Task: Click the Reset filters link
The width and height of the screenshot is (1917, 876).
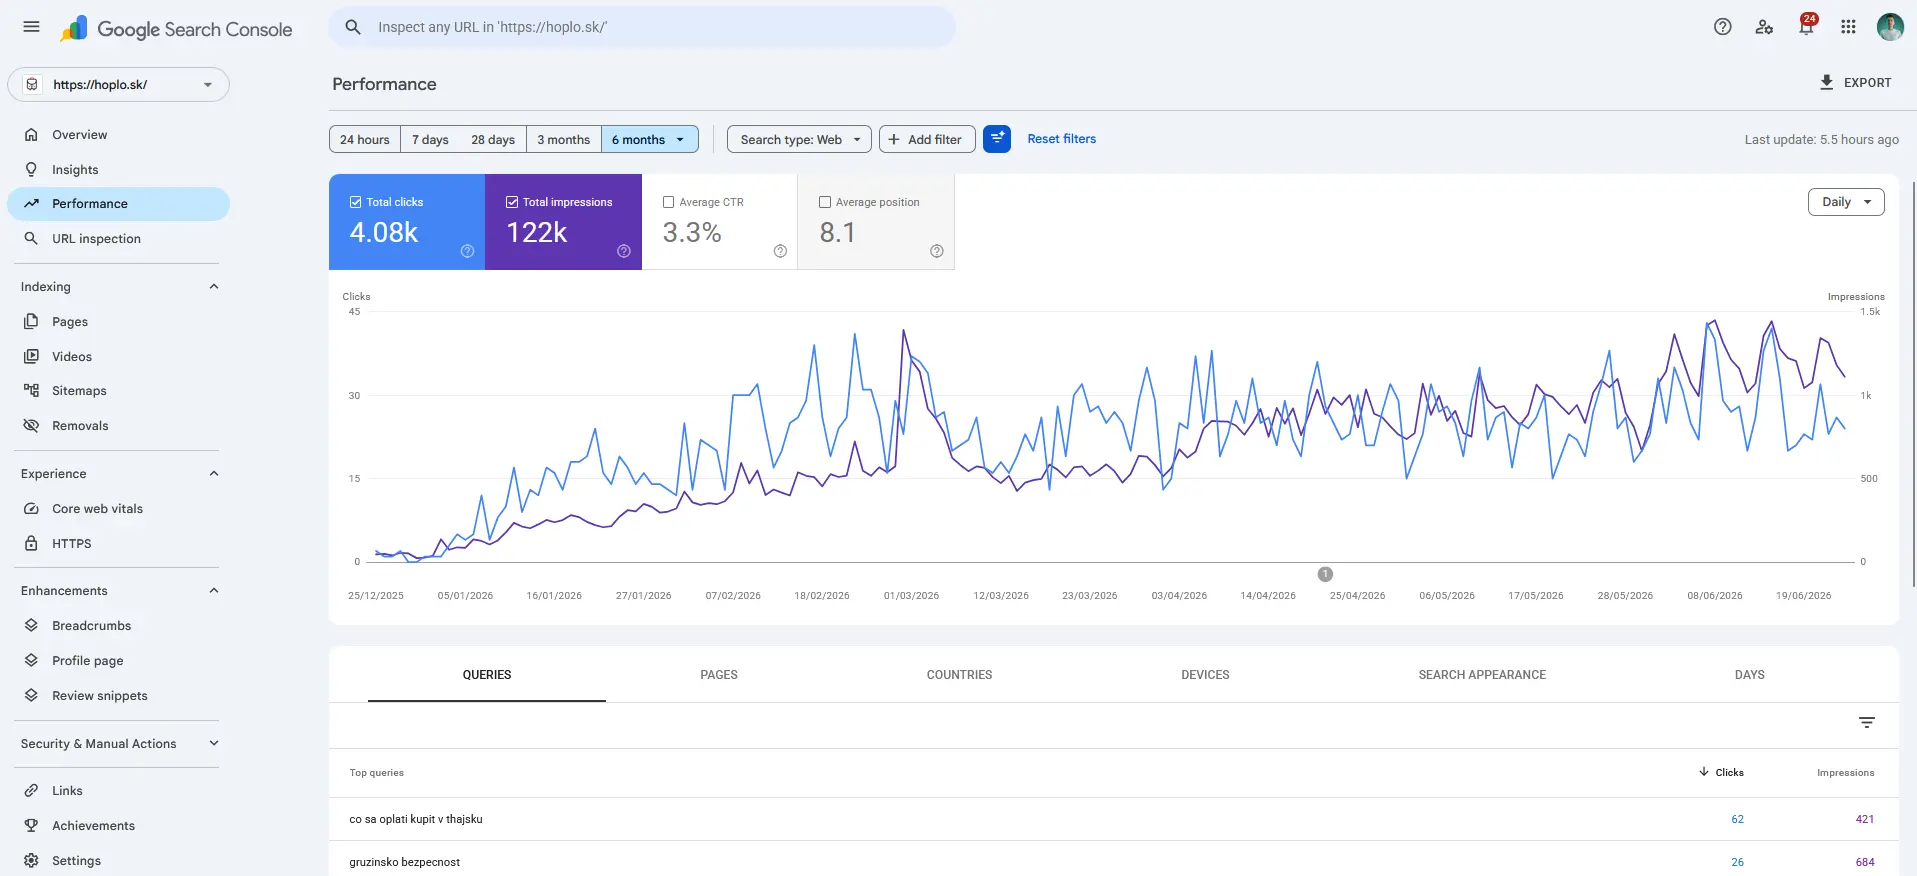Action: (x=1061, y=139)
